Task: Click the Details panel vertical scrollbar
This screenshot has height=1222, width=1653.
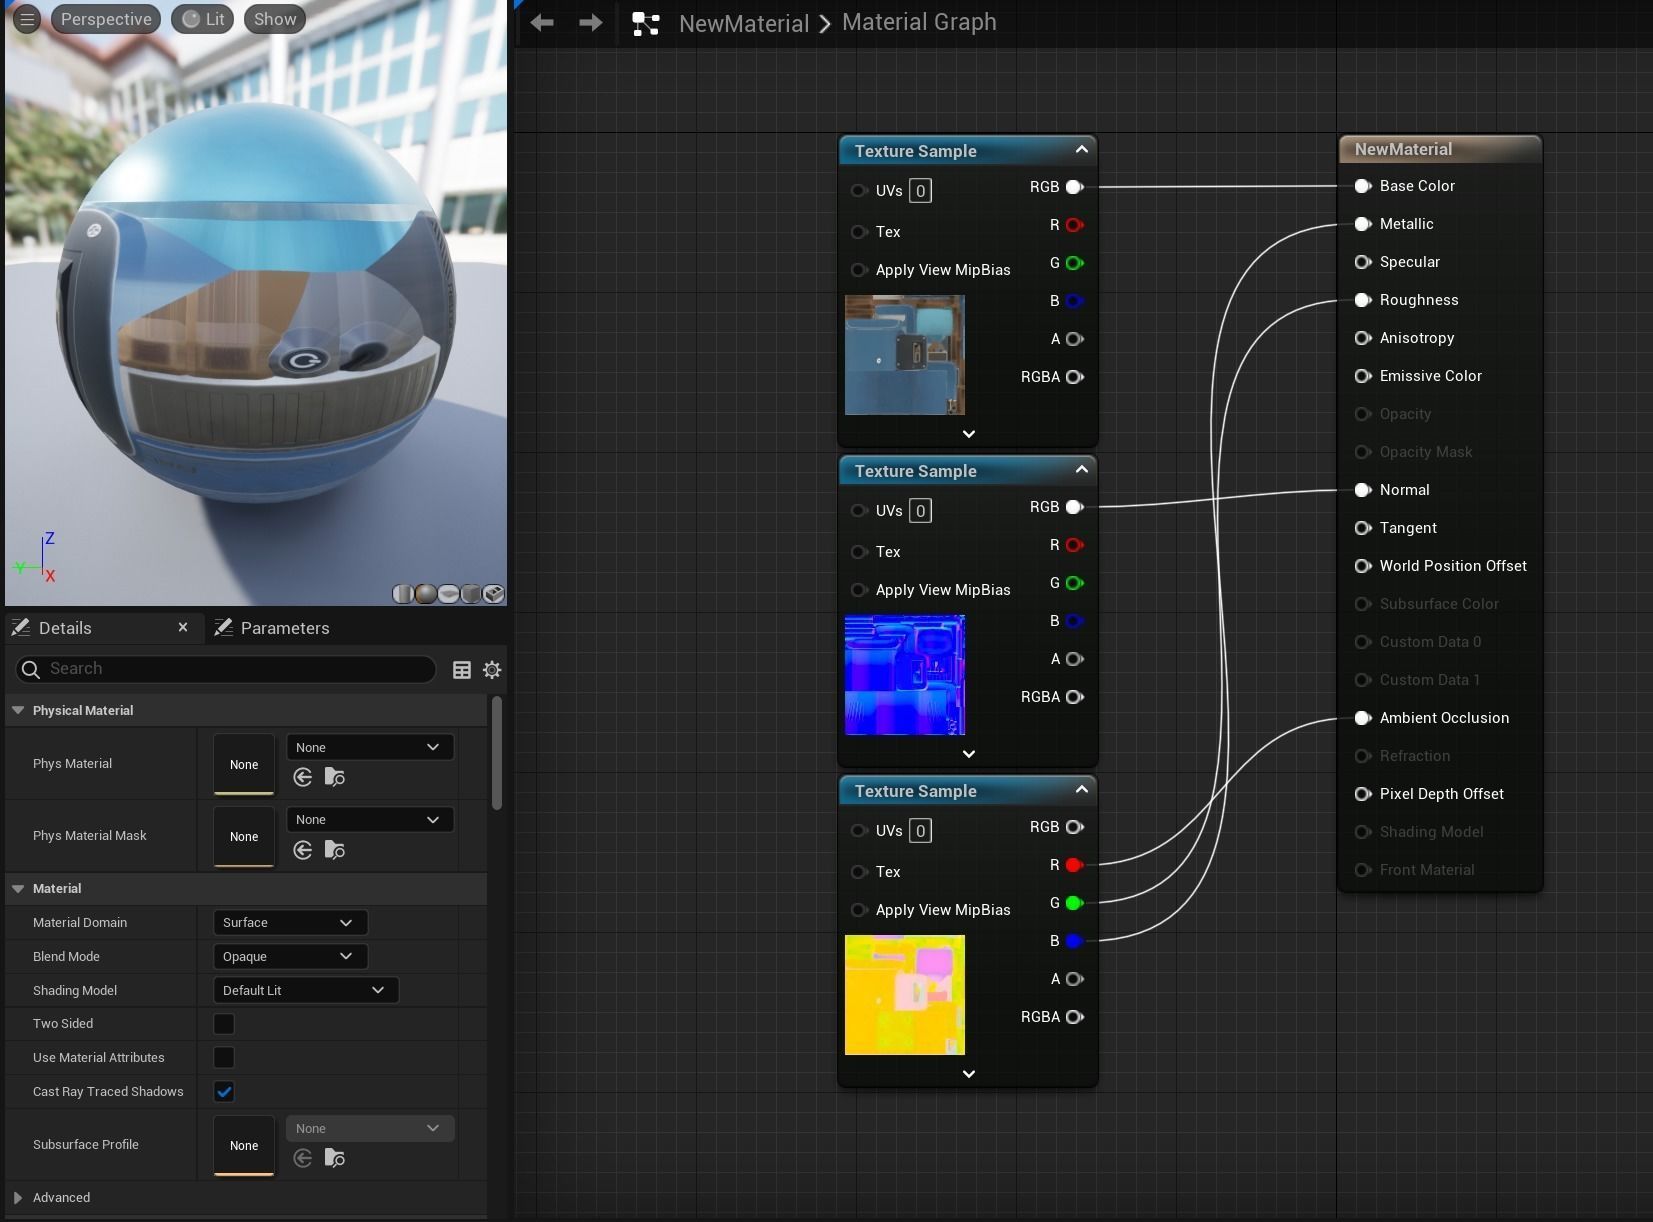Action: coord(497,753)
